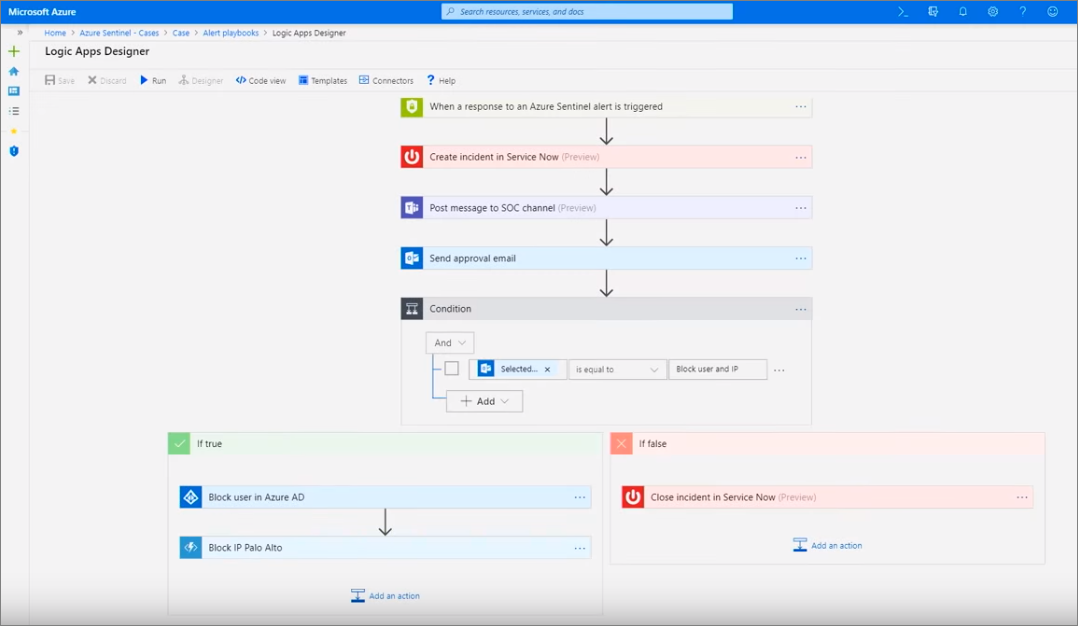Open the 'is equal to' operator dropdown

[617, 370]
